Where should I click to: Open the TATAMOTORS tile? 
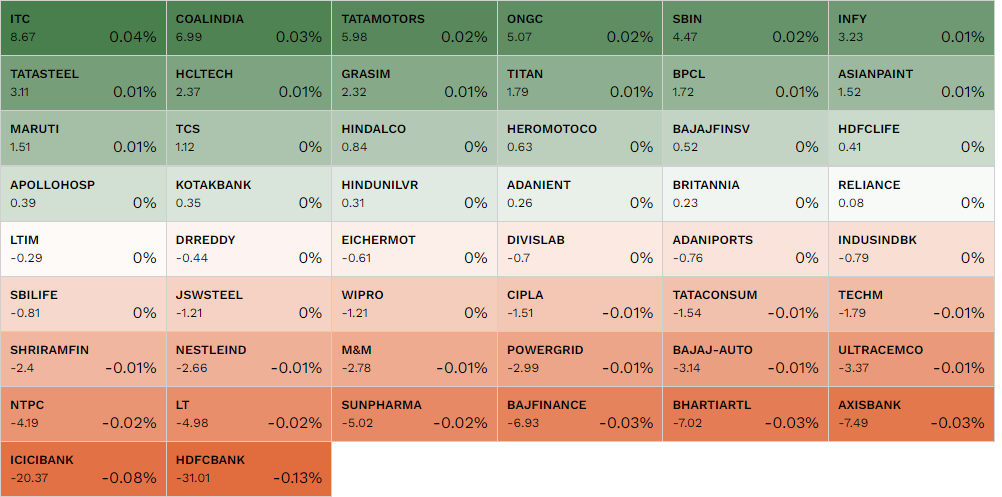click(414, 28)
